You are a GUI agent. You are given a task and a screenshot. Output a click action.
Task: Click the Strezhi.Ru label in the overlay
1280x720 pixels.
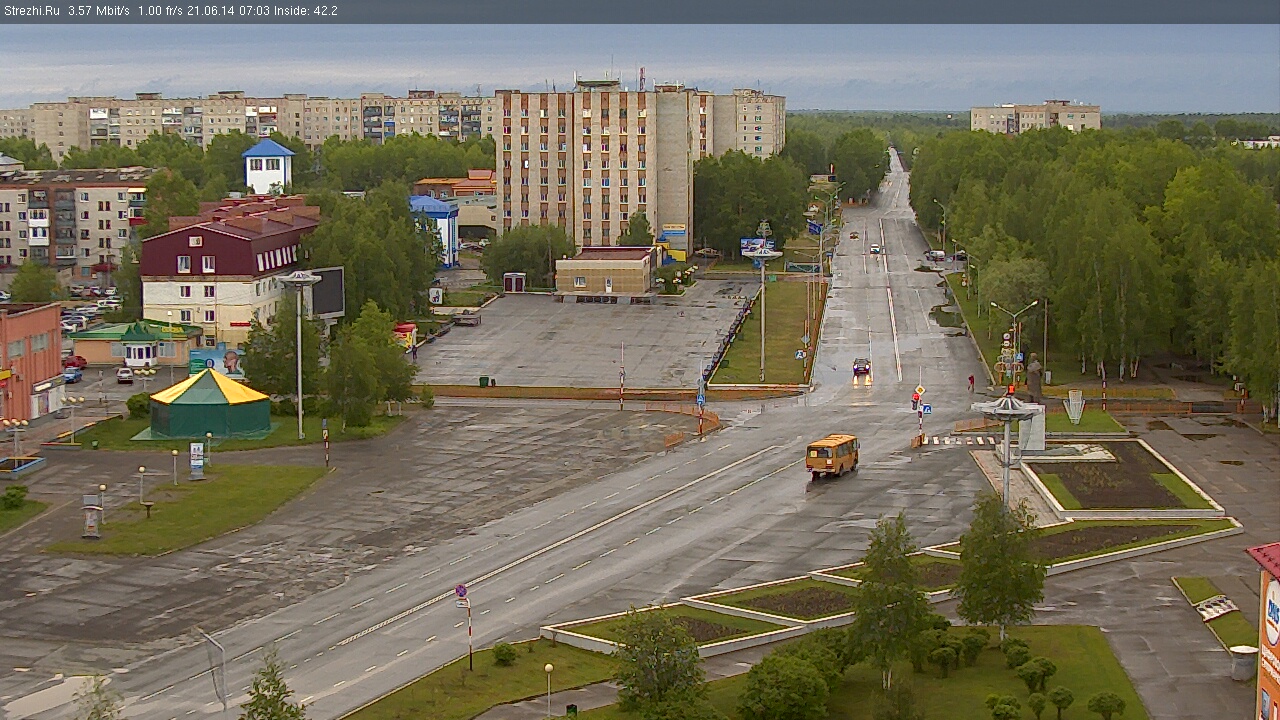click(31, 11)
